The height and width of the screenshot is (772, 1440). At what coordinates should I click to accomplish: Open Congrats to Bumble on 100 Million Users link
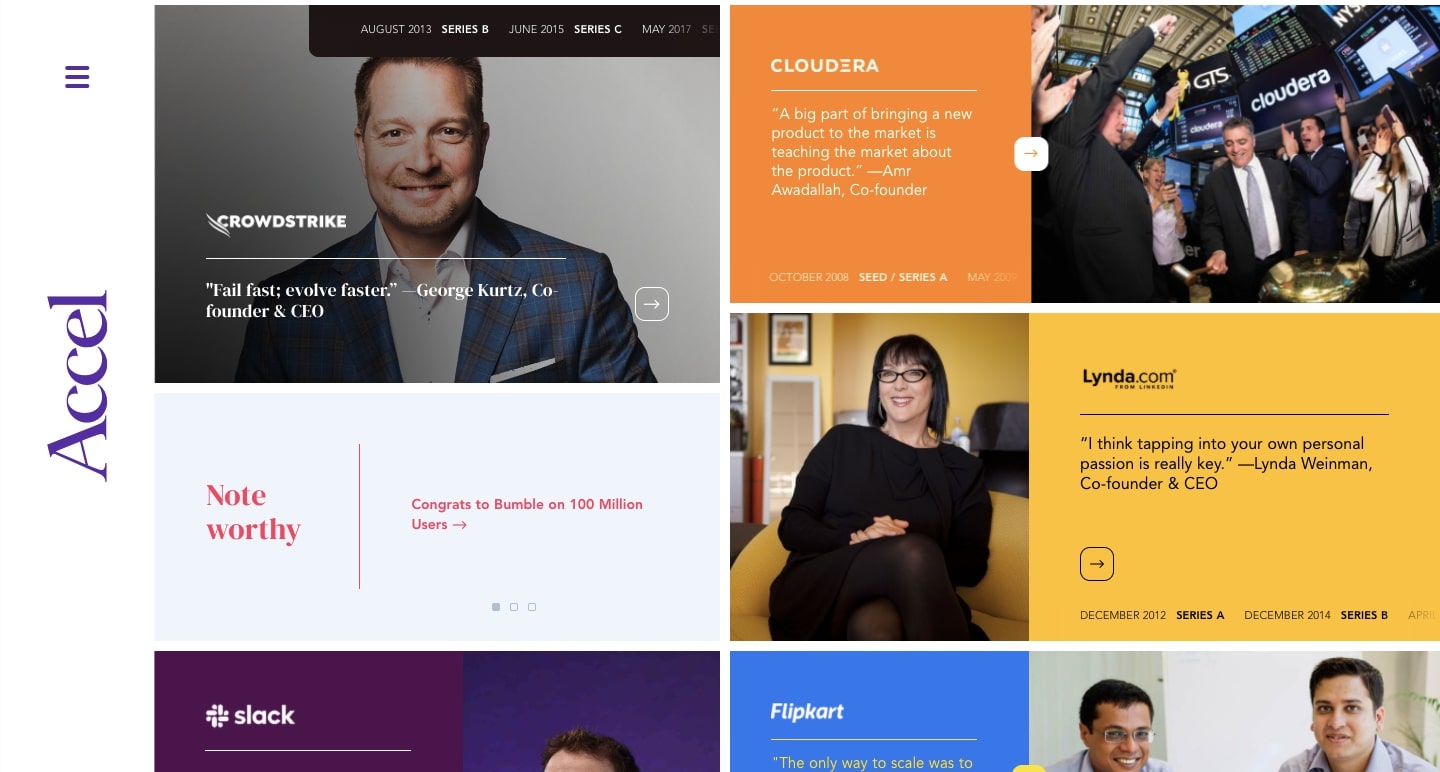tap(527, 514)
